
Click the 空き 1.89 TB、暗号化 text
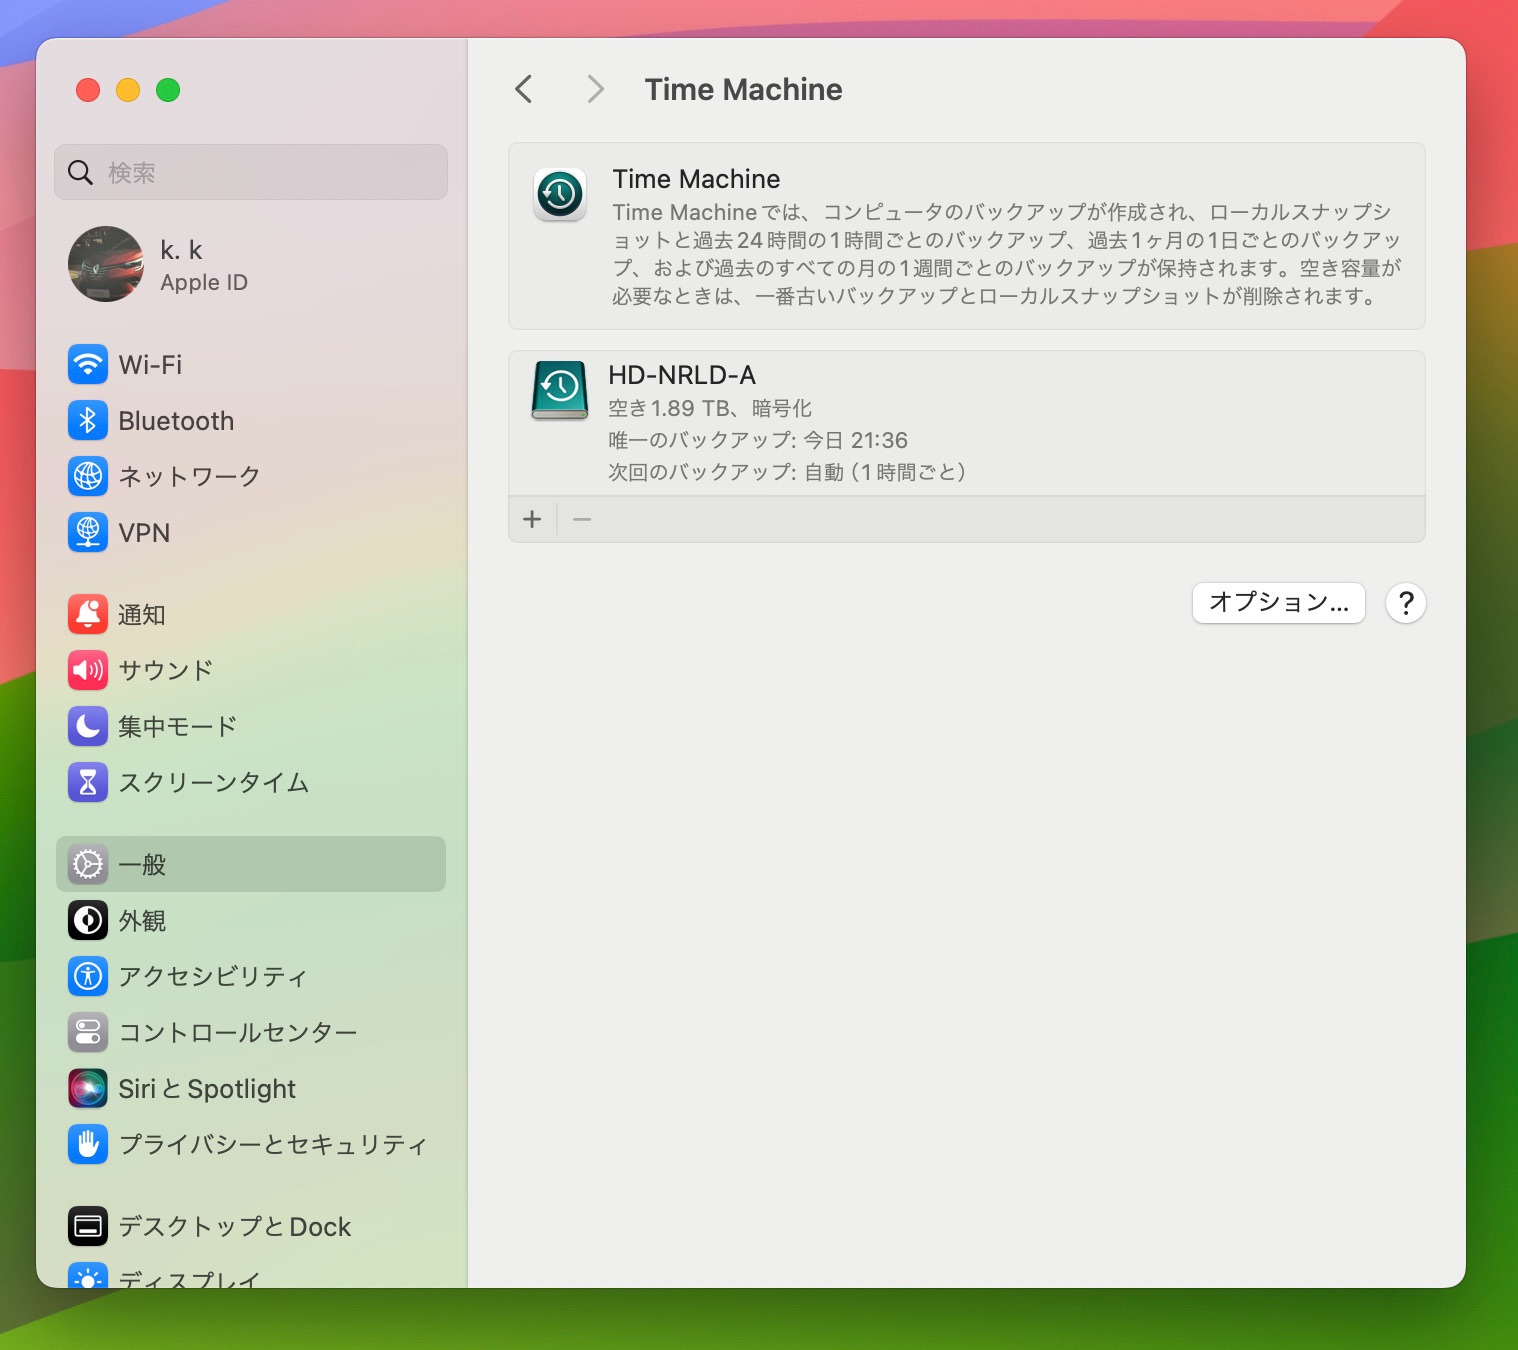[710, 408]
